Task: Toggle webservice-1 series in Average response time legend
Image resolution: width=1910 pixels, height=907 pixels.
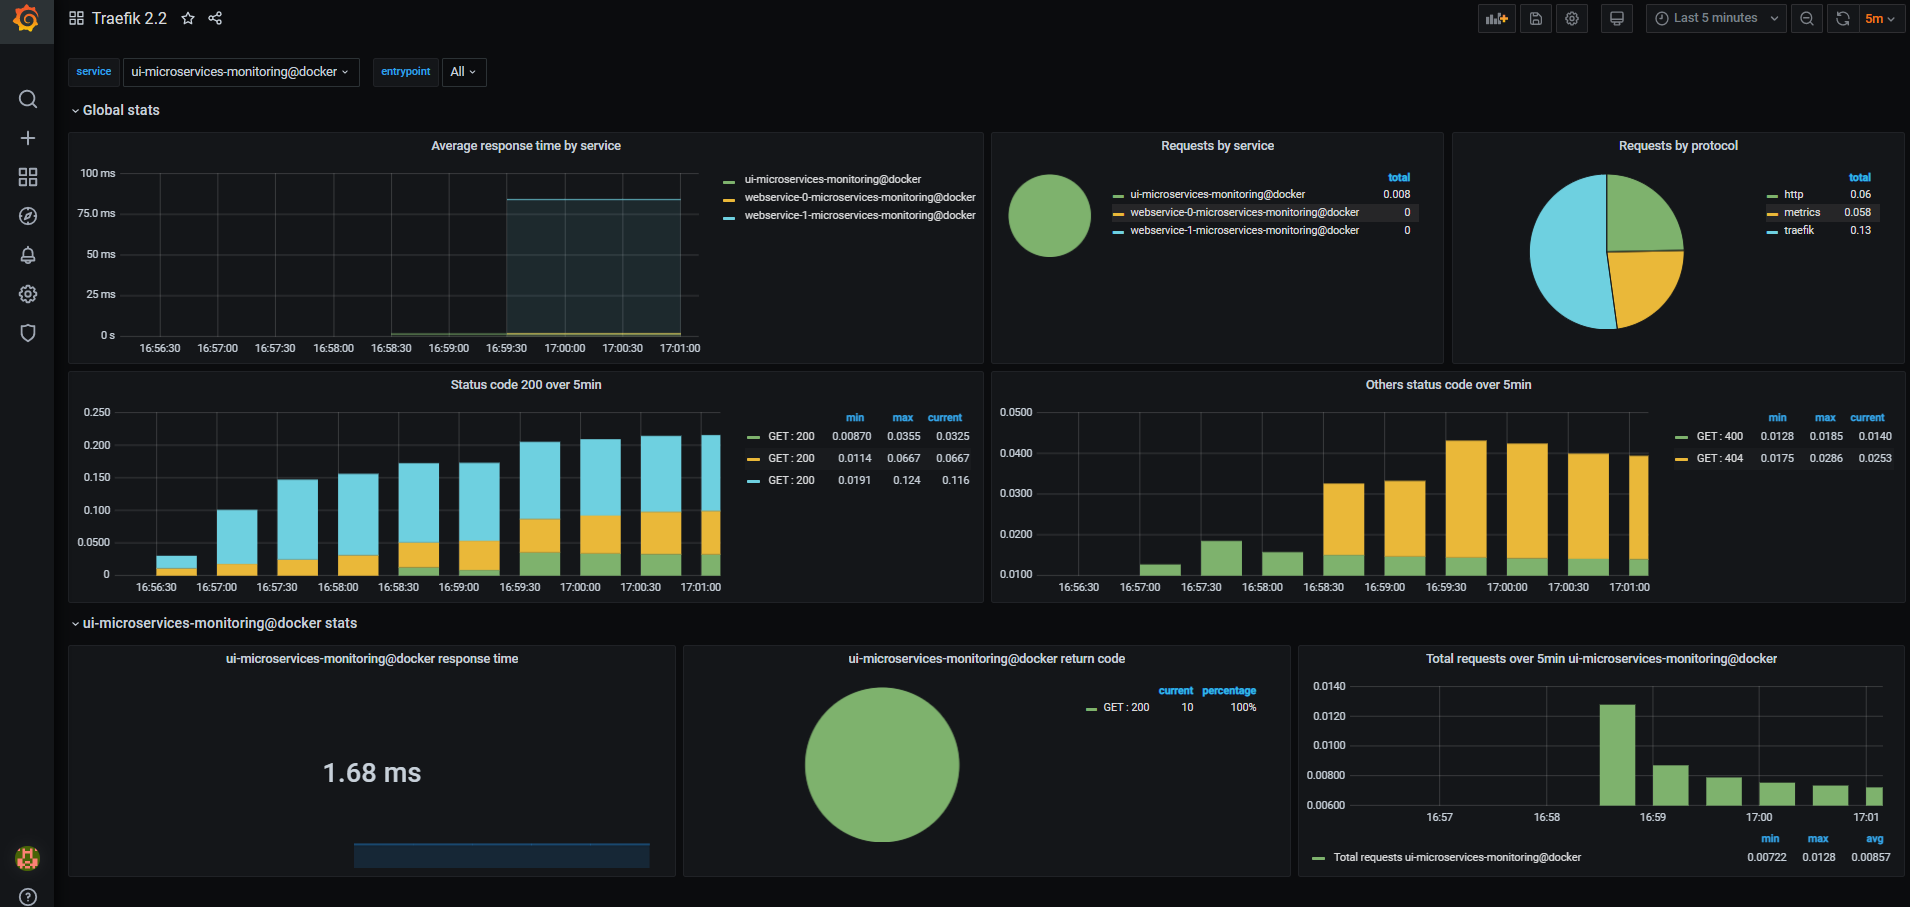Action: click(860, 215)
